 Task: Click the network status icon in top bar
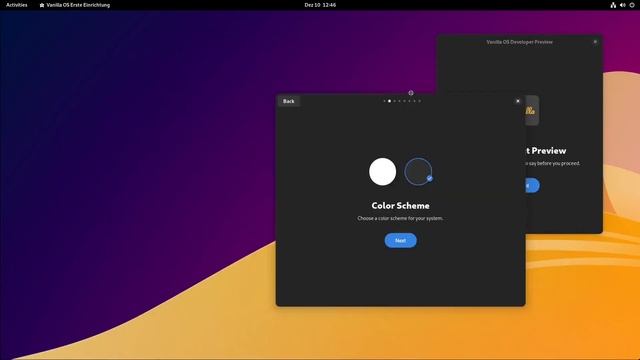(613, 5)
